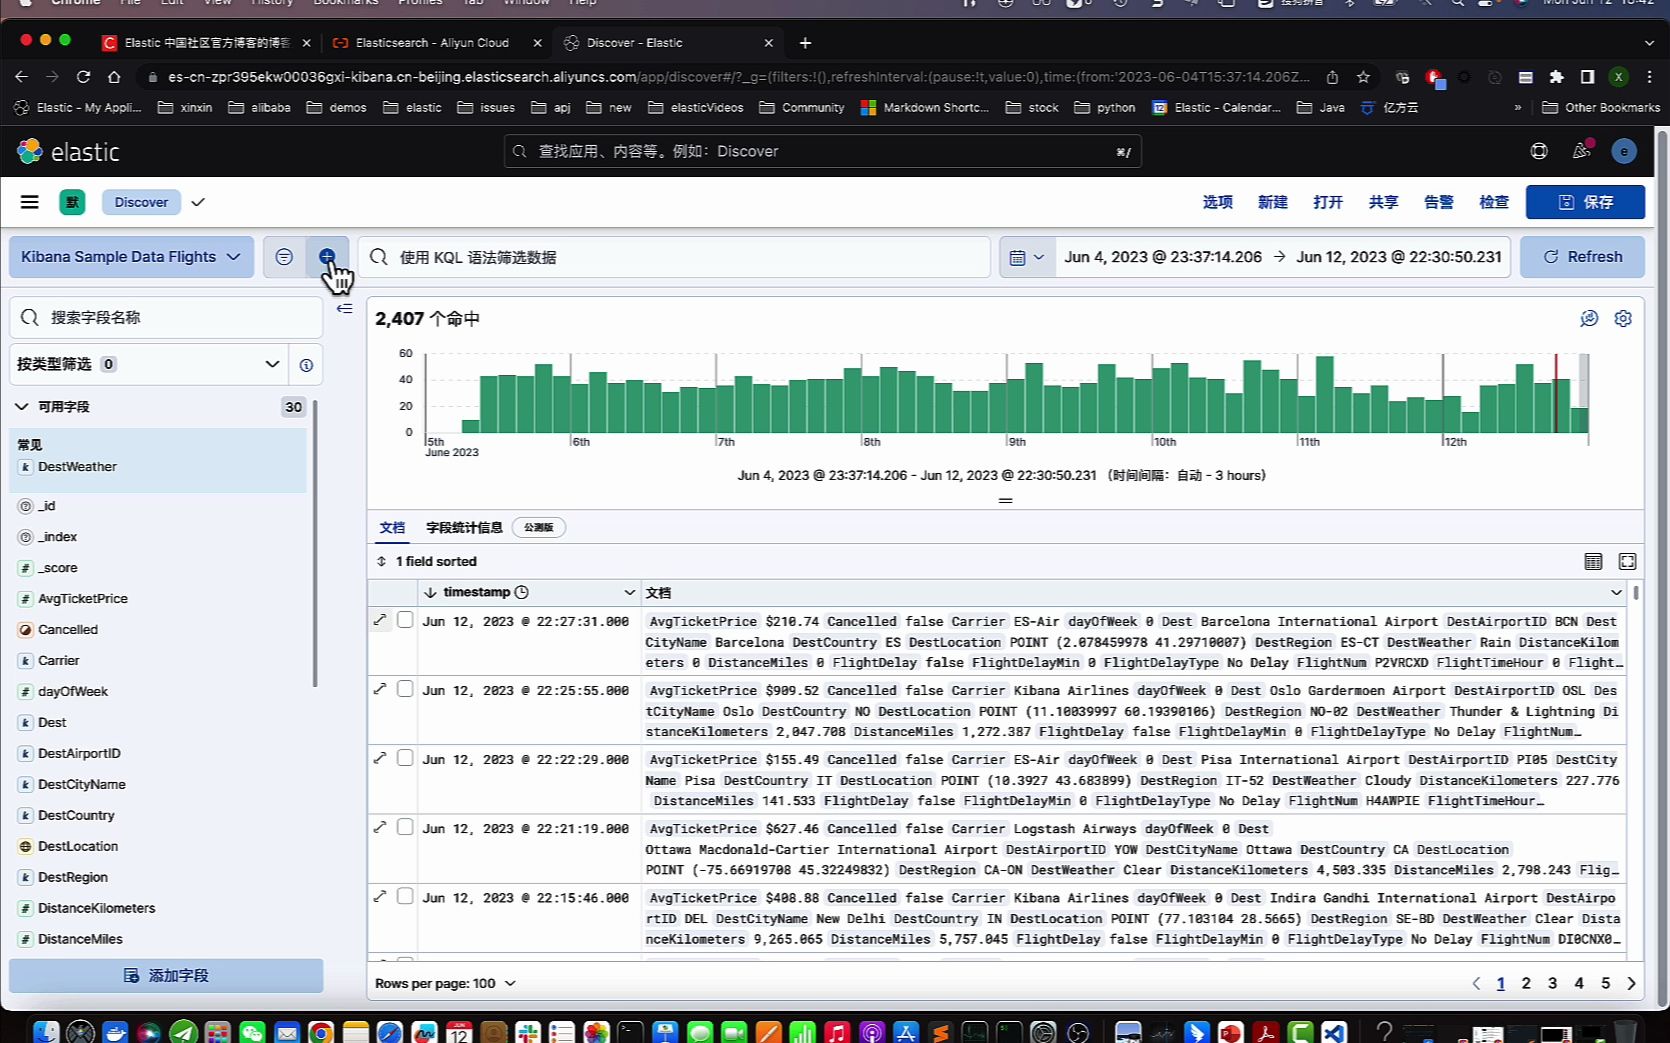
Task: Click the field filter info icon
Action: [306, 365]
